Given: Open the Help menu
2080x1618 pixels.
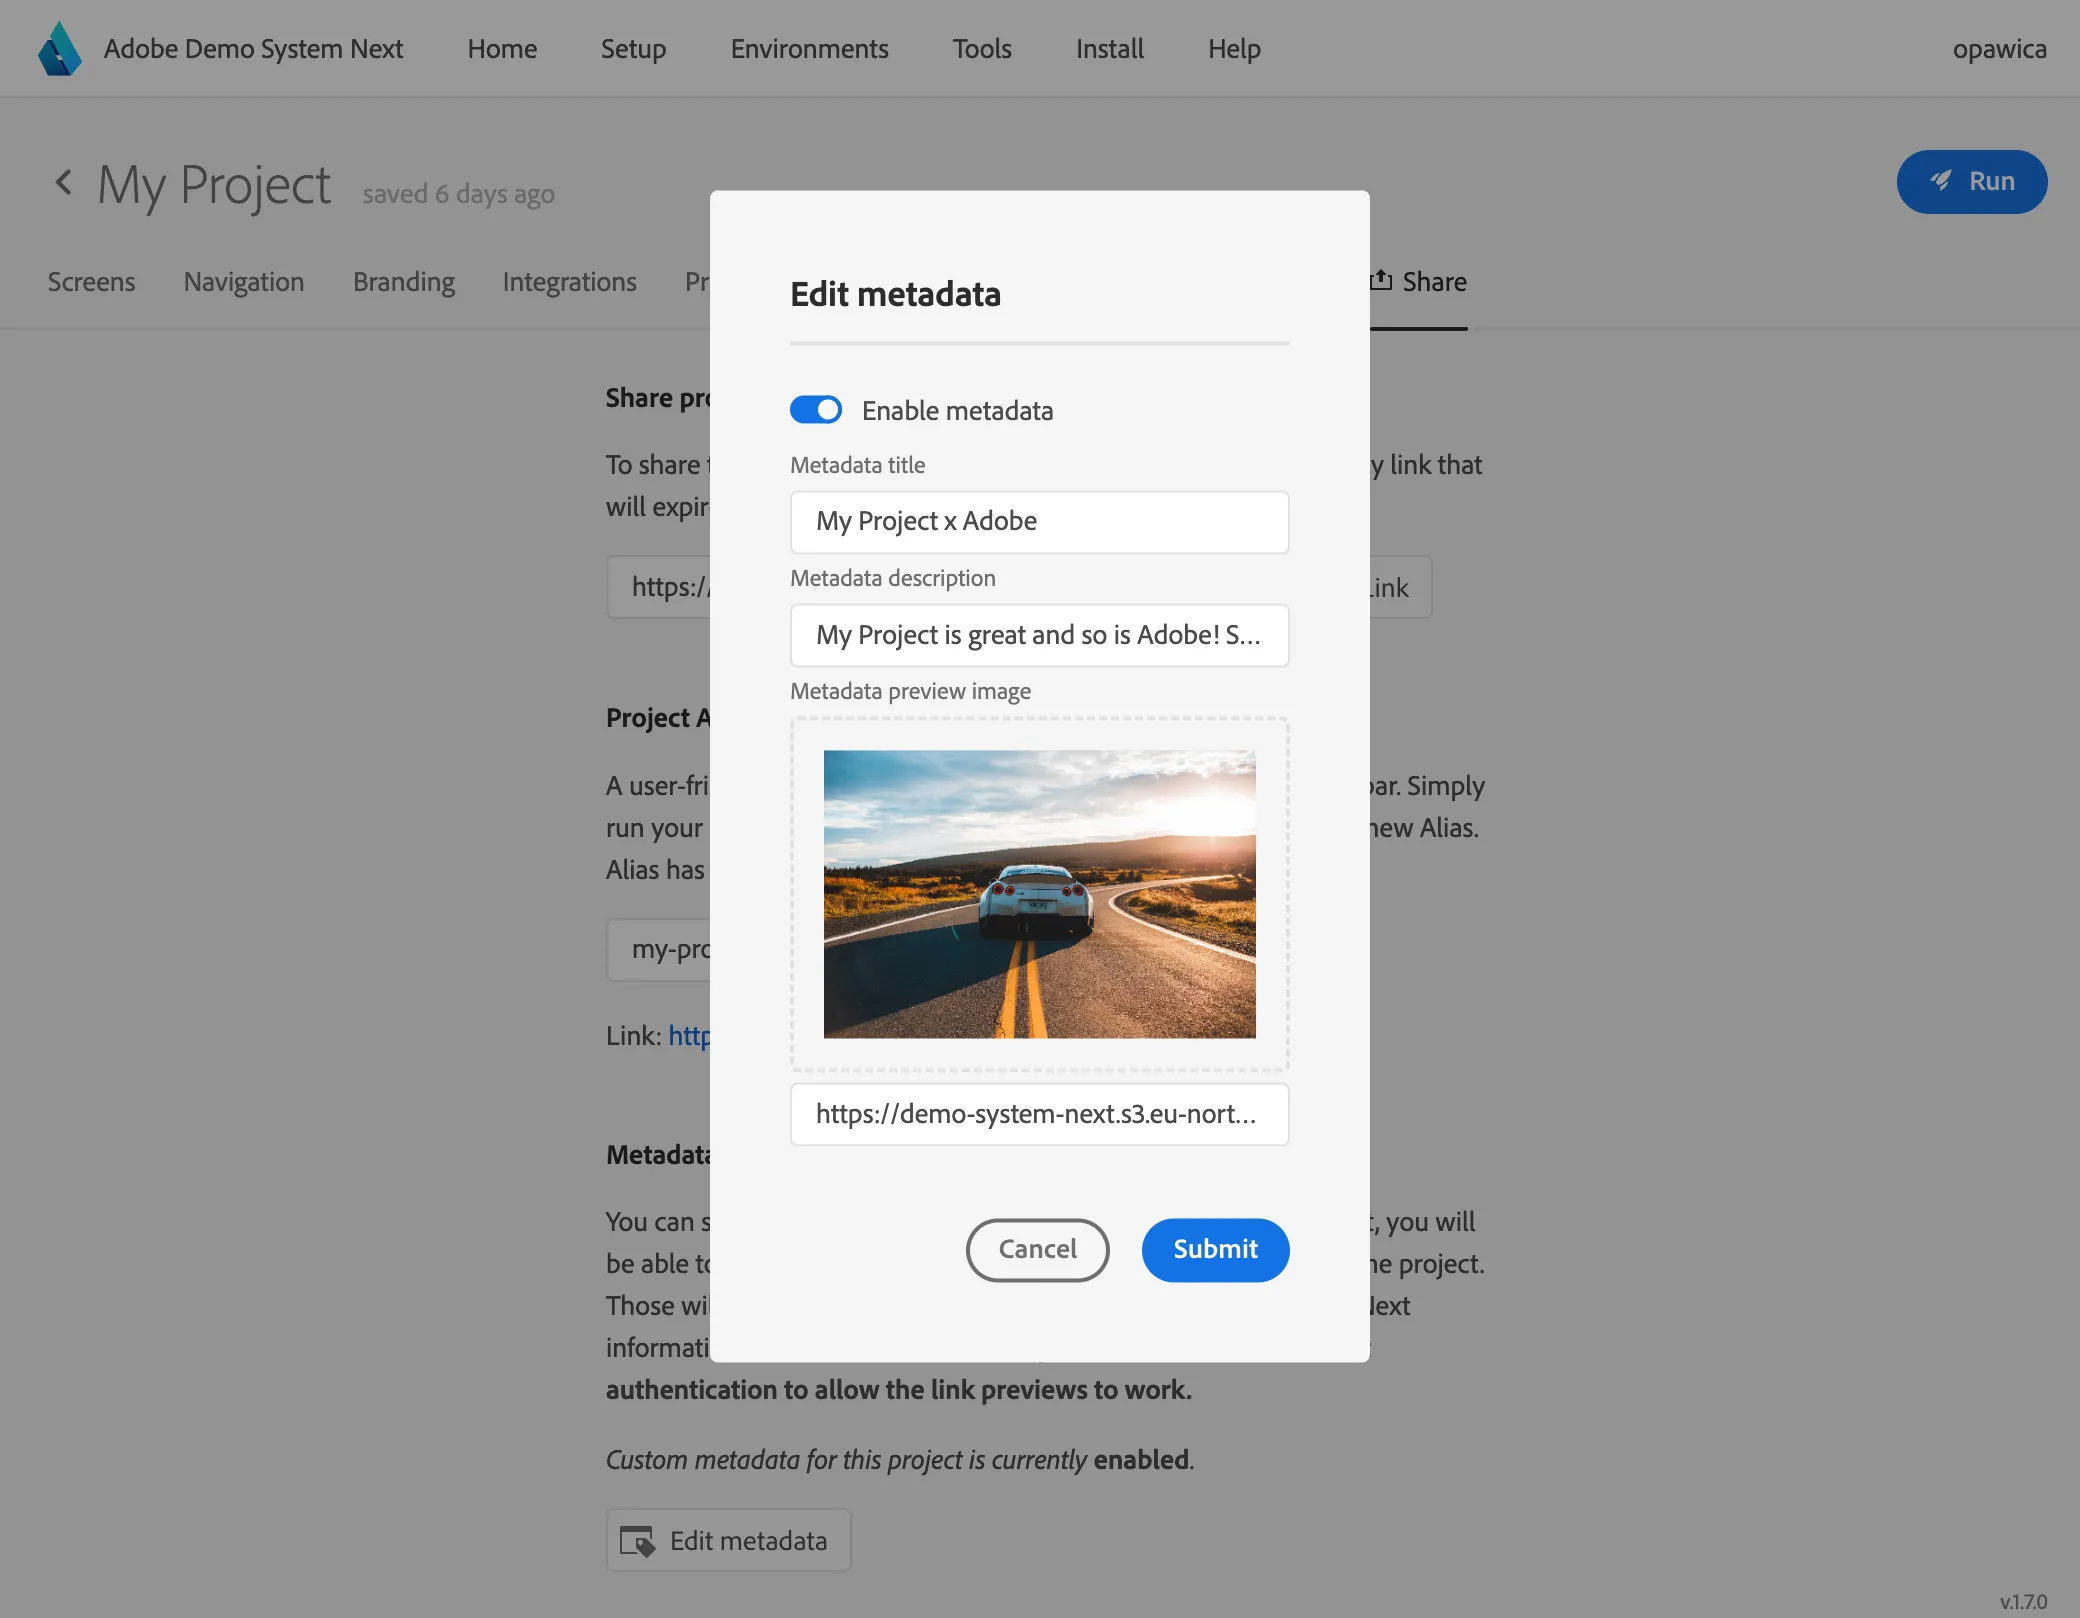Looking at the screenshot, I should [1234, 49].
